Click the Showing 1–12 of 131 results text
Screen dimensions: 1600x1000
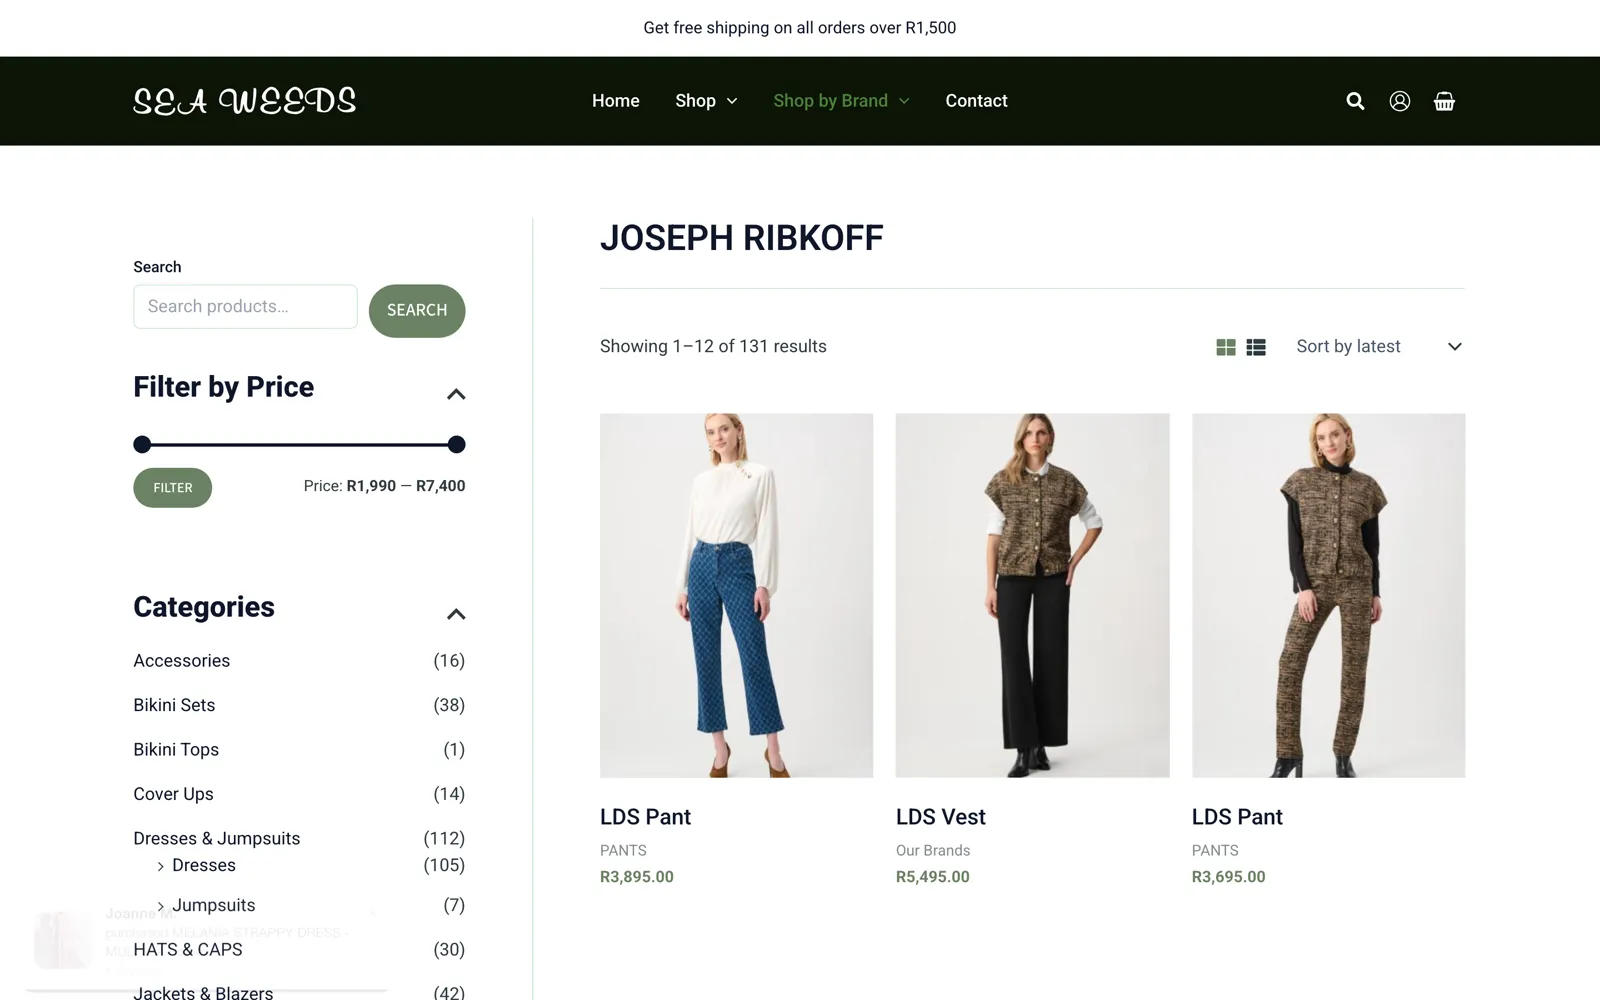713,347
